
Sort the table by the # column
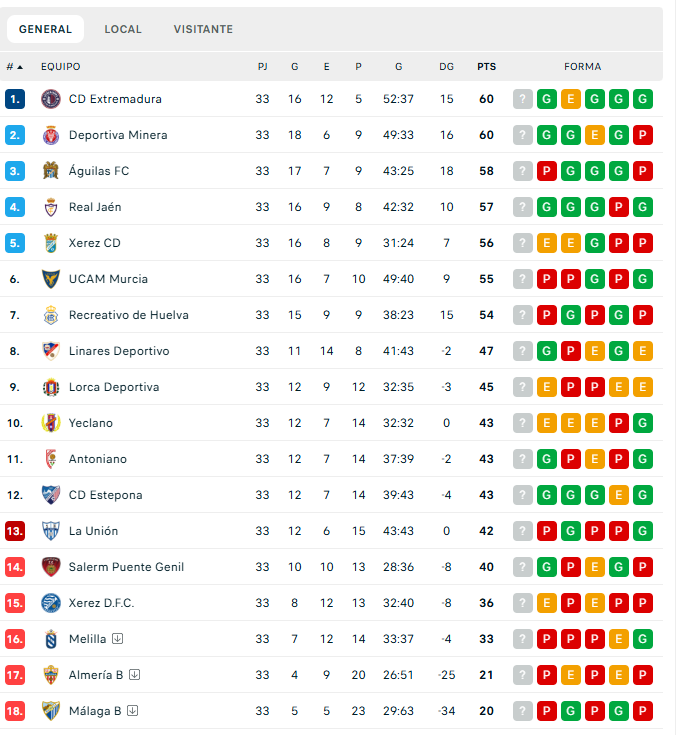(14, 67)
